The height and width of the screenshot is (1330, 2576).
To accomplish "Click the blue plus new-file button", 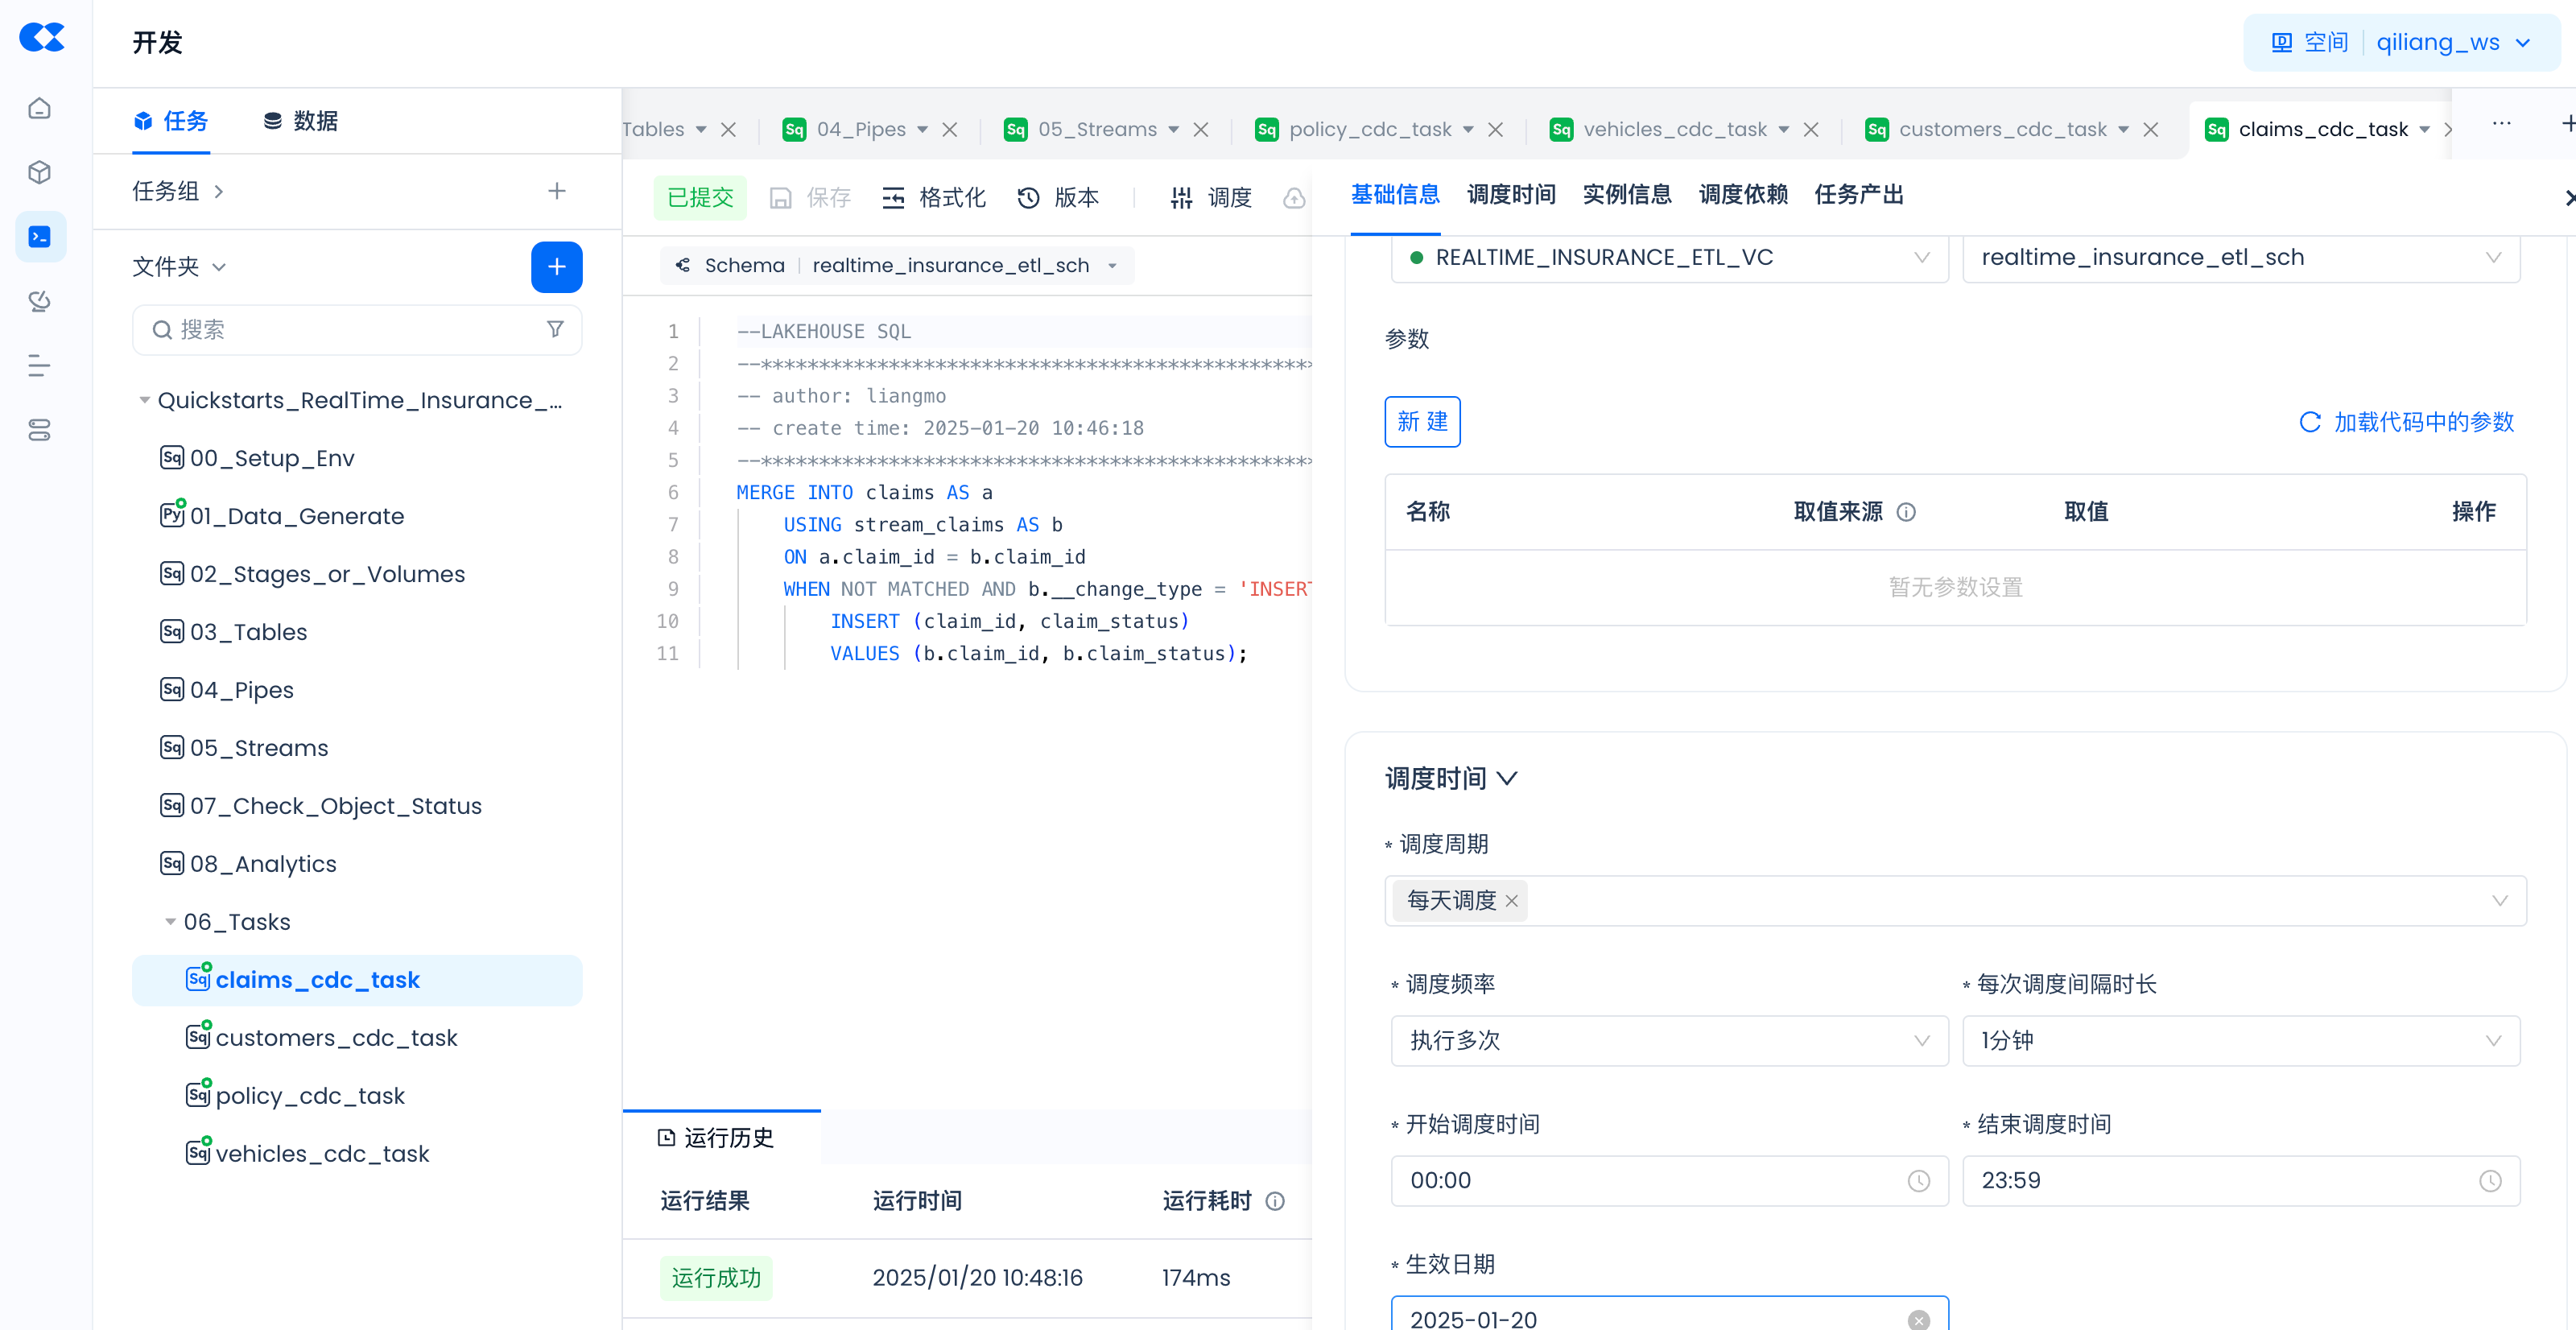I will 556,267.
